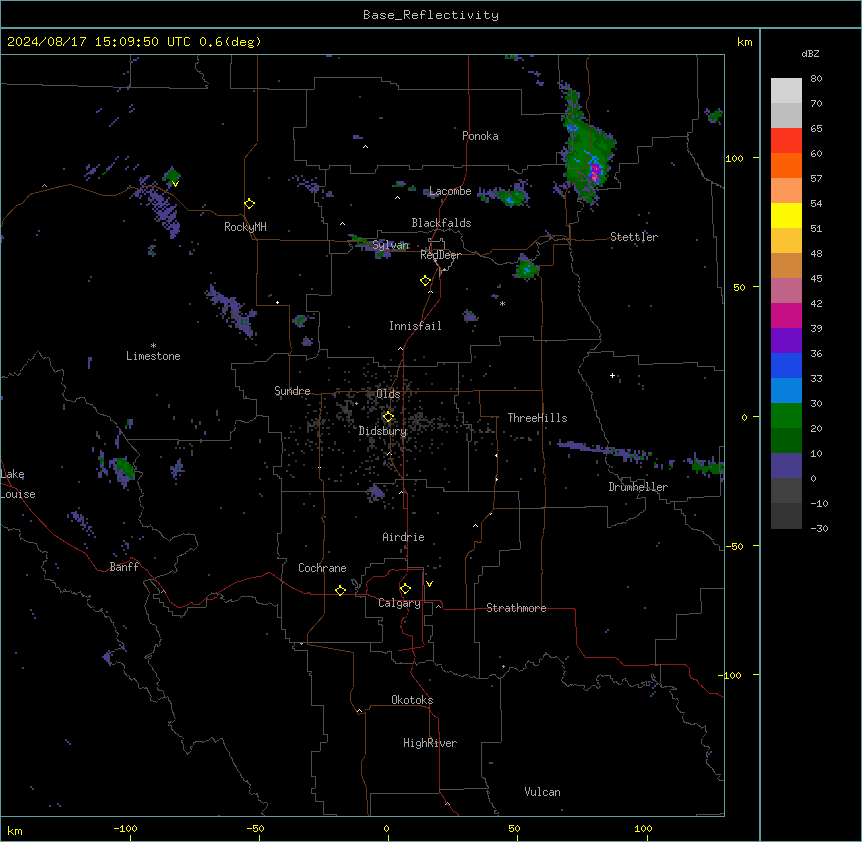Viewport: 862px width, 842px height.
Task: Select the Drumheller label
Action: (x=638, y=487)
